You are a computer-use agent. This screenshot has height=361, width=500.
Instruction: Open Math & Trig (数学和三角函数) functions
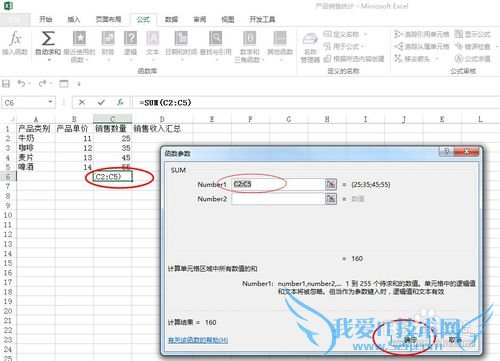click(x=249, y=46)
